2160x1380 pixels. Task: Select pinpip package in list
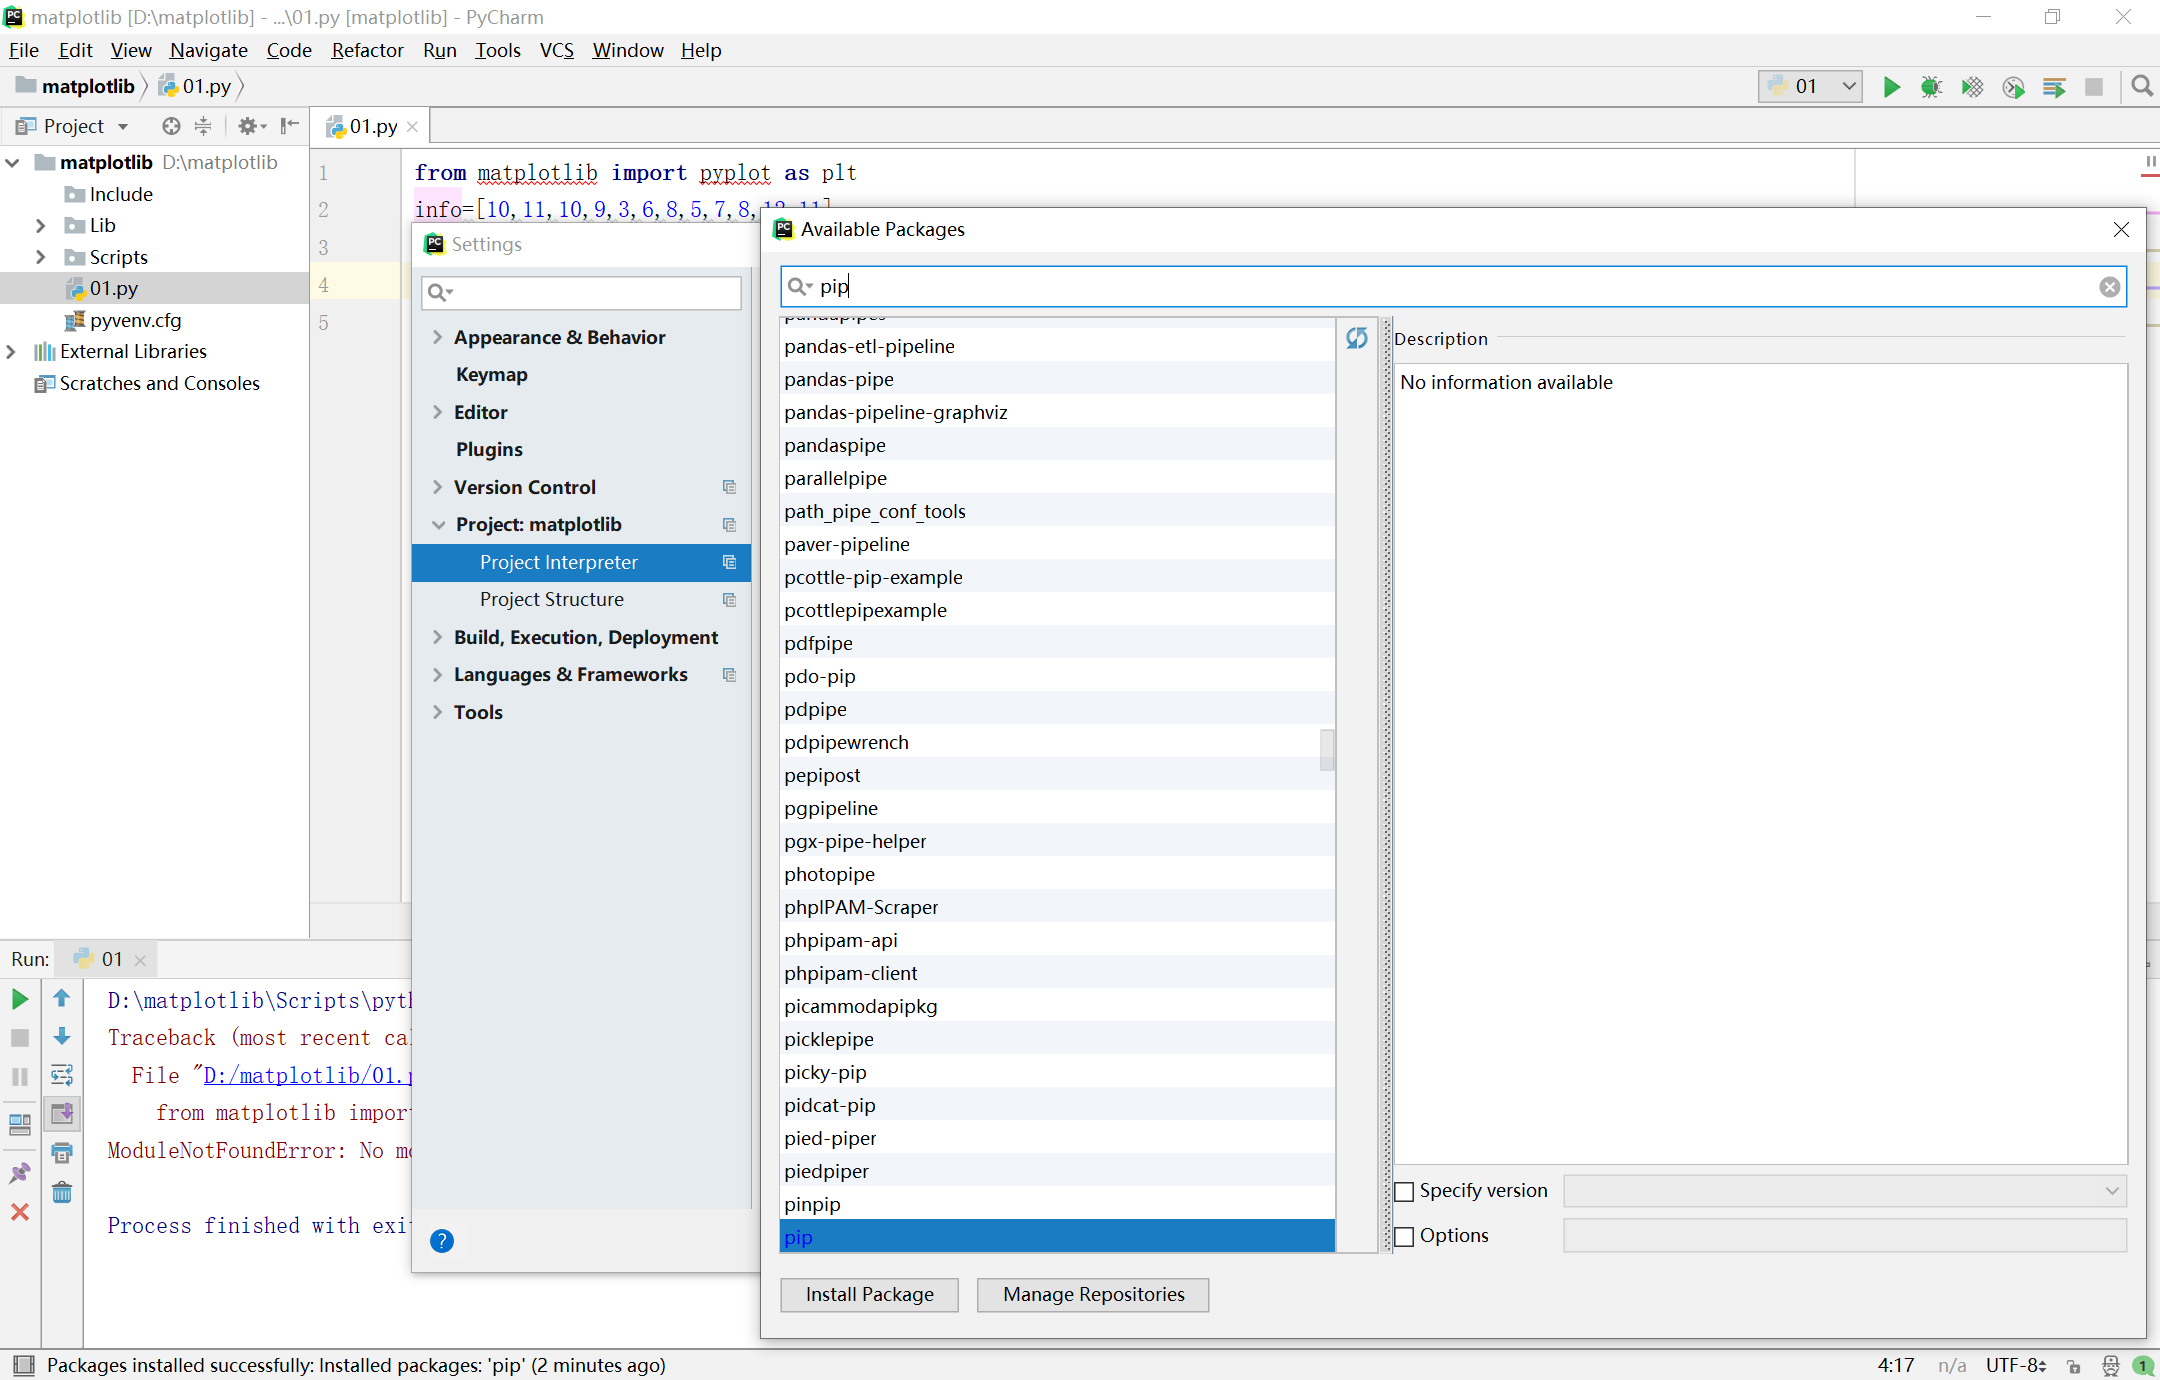pyautogui.click(x=1057, y=1204)
